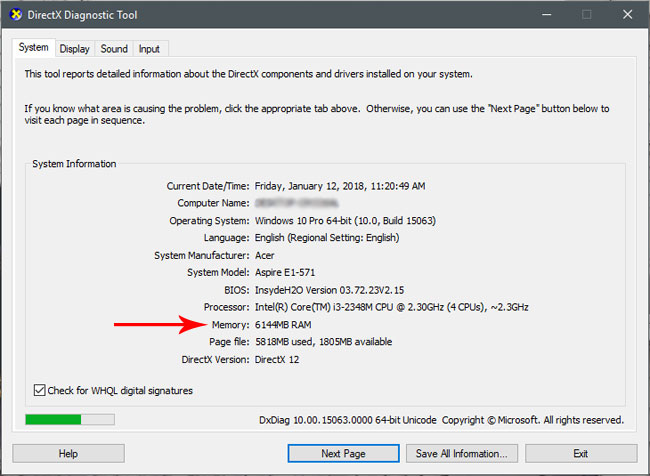
Task: Click Windows 10 Pro 64-bit operating system text
Action: (345, 221)
